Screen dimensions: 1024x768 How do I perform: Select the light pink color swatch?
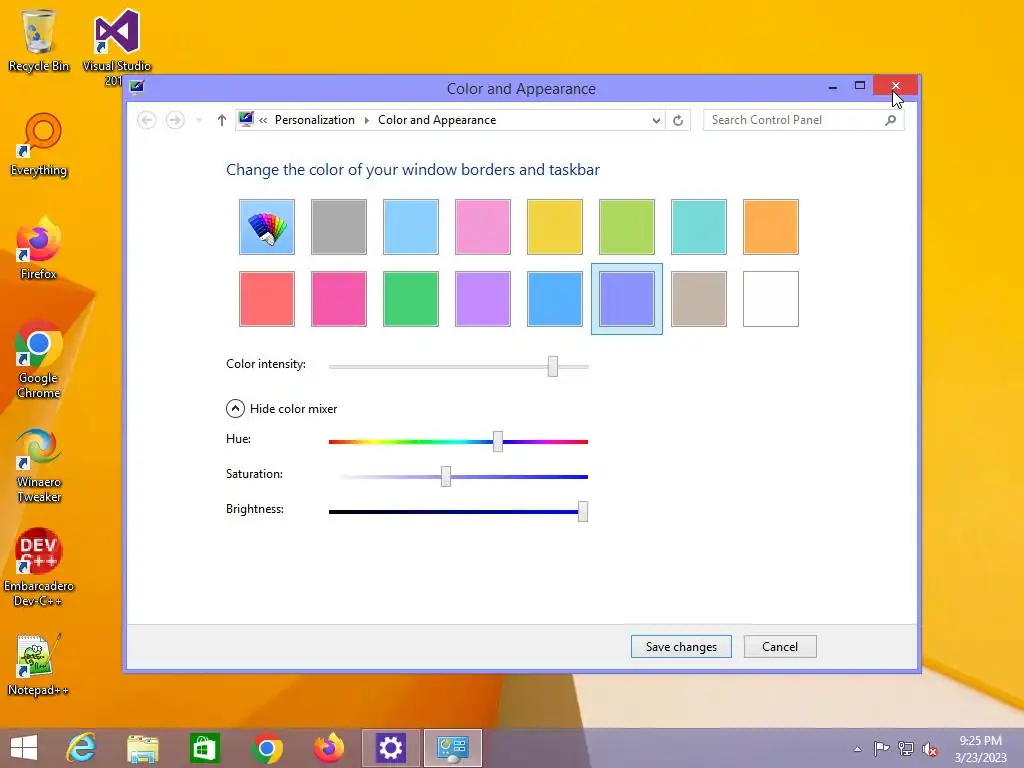click(x=483, y=227)
